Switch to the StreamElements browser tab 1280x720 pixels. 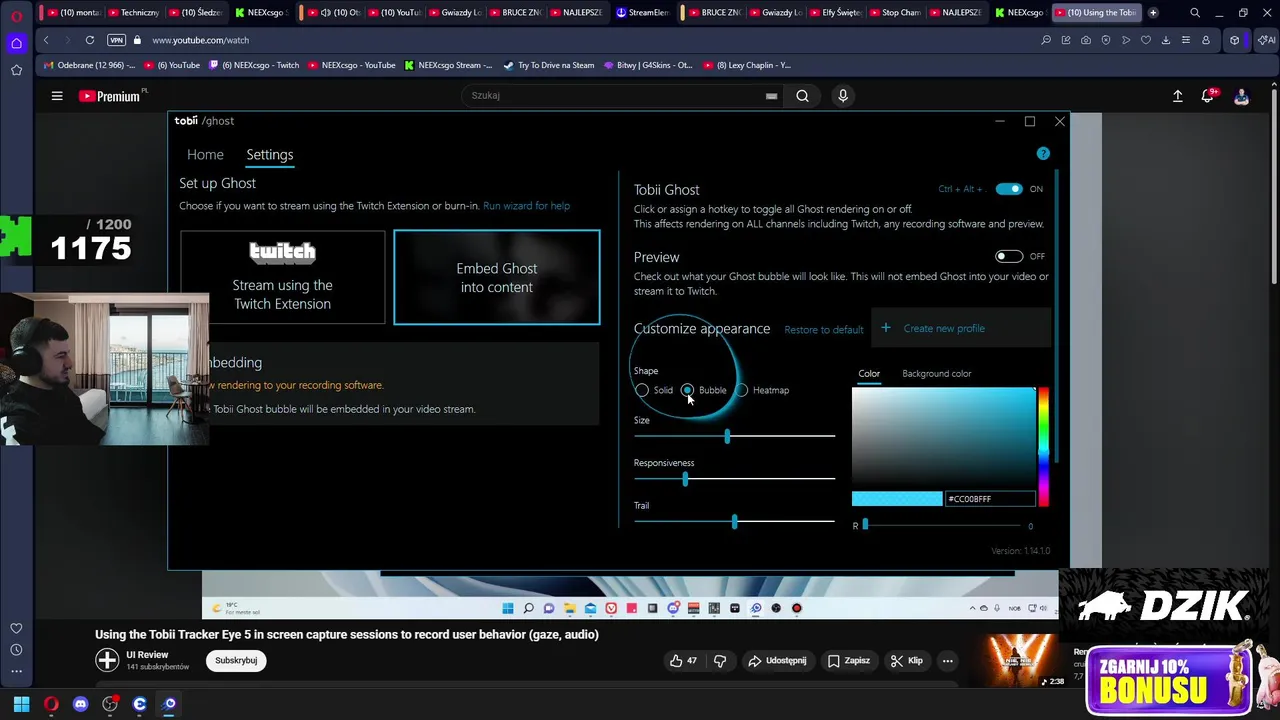pyautogui.click(x=643, y=13)
